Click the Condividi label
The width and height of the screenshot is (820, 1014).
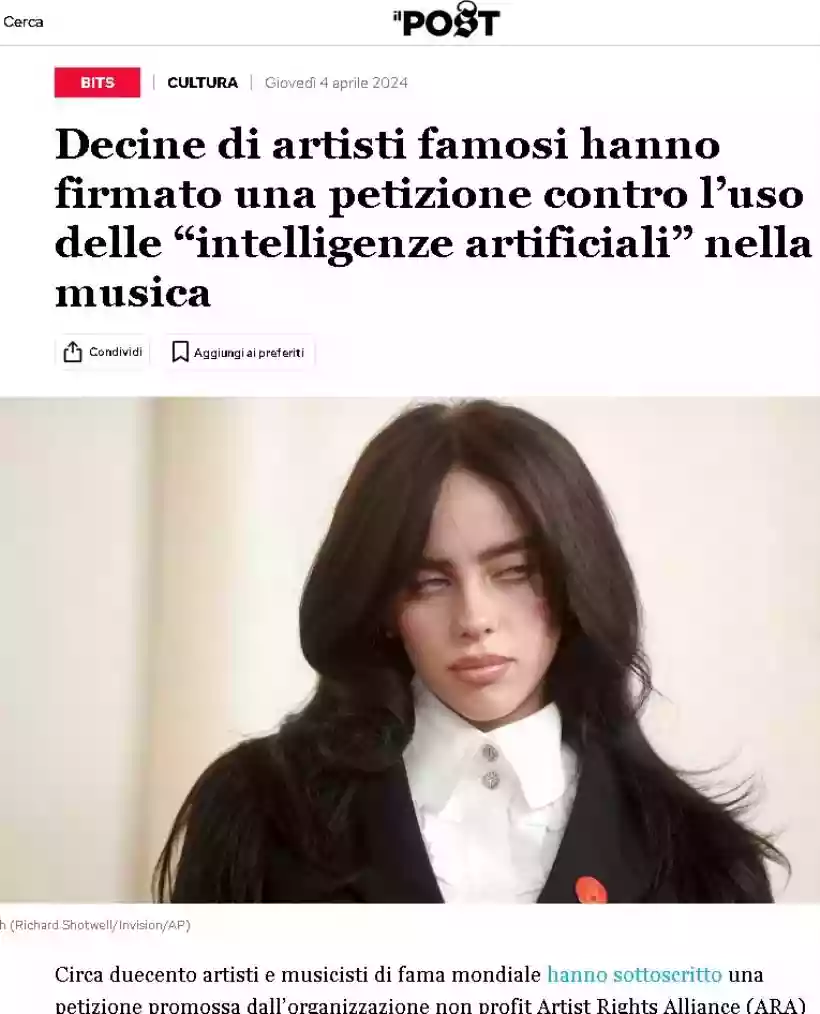(116, 352)
